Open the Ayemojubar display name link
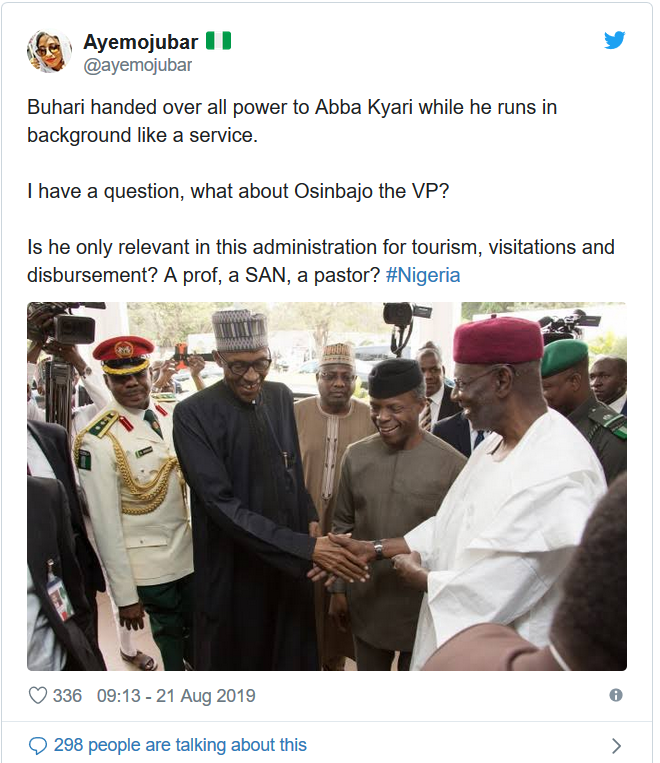Viewport: 660px width, 763px height. 140,42
